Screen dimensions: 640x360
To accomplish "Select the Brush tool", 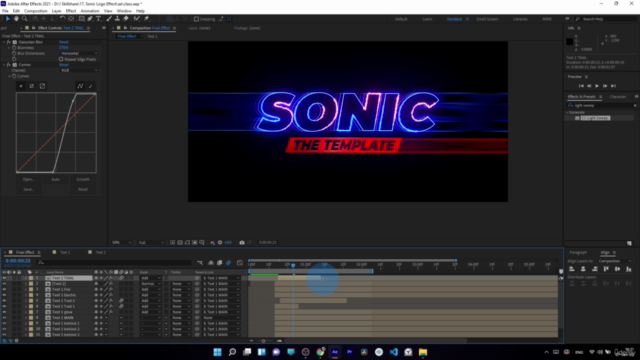I will (109, 19).
